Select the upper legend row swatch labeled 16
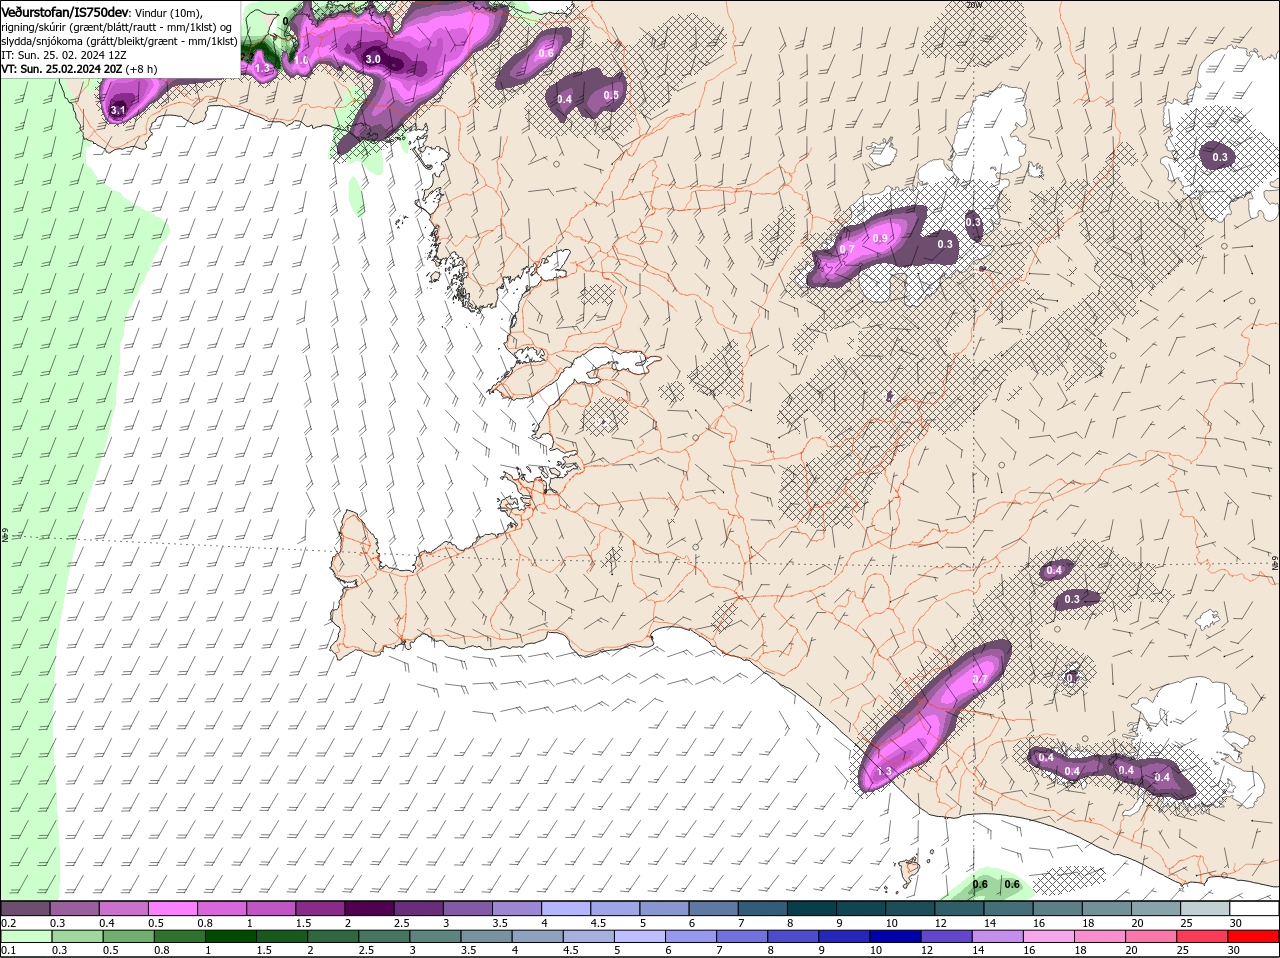This screenshot has width=1280, height=958. point(1058,908)
